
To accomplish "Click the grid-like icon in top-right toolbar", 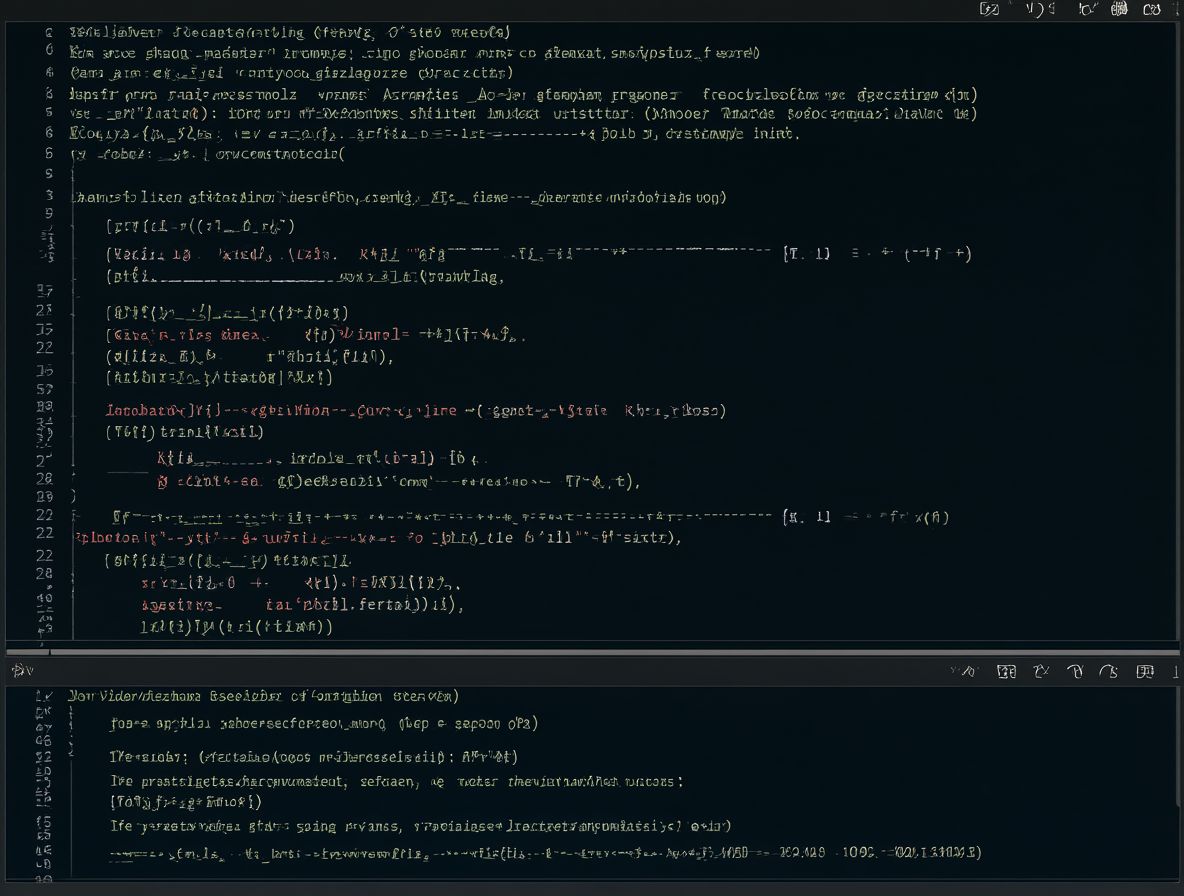I will 1119,9.
